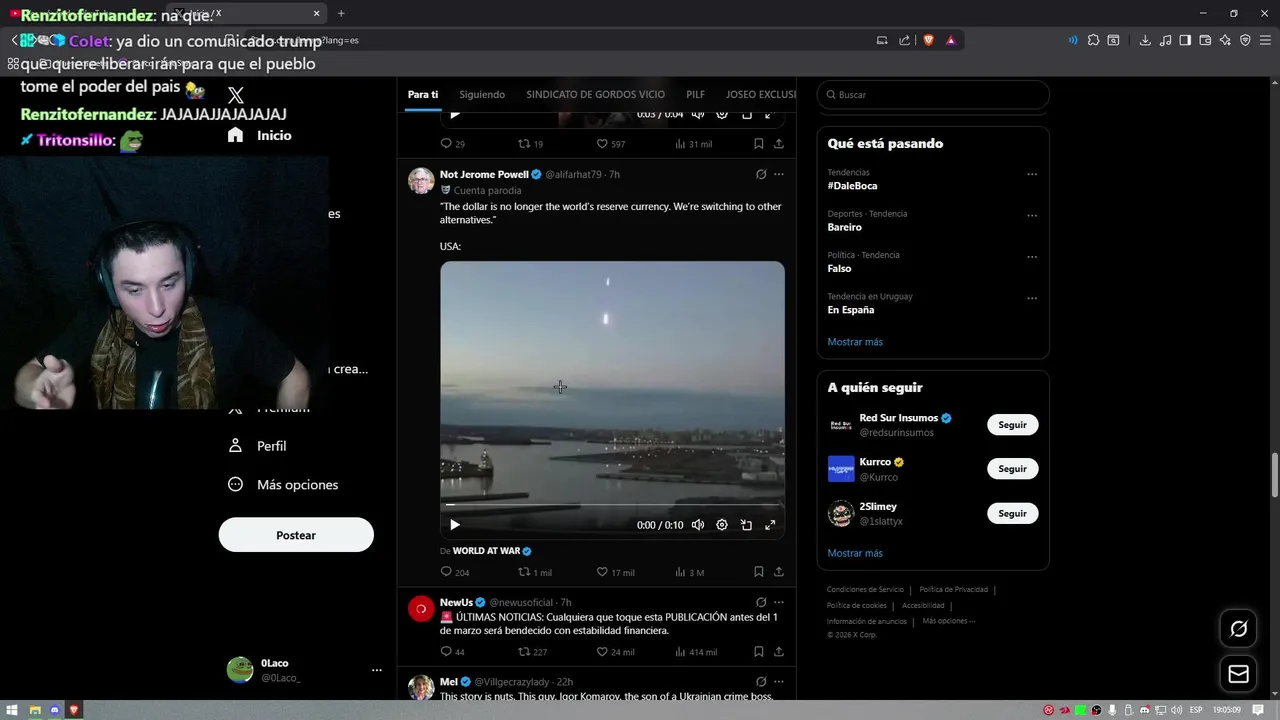Viewport: 1280px width, 720px height.
Task: Open Brave extensions puzzle icon
Action: pyautogui.click(x=1093, y=40)
